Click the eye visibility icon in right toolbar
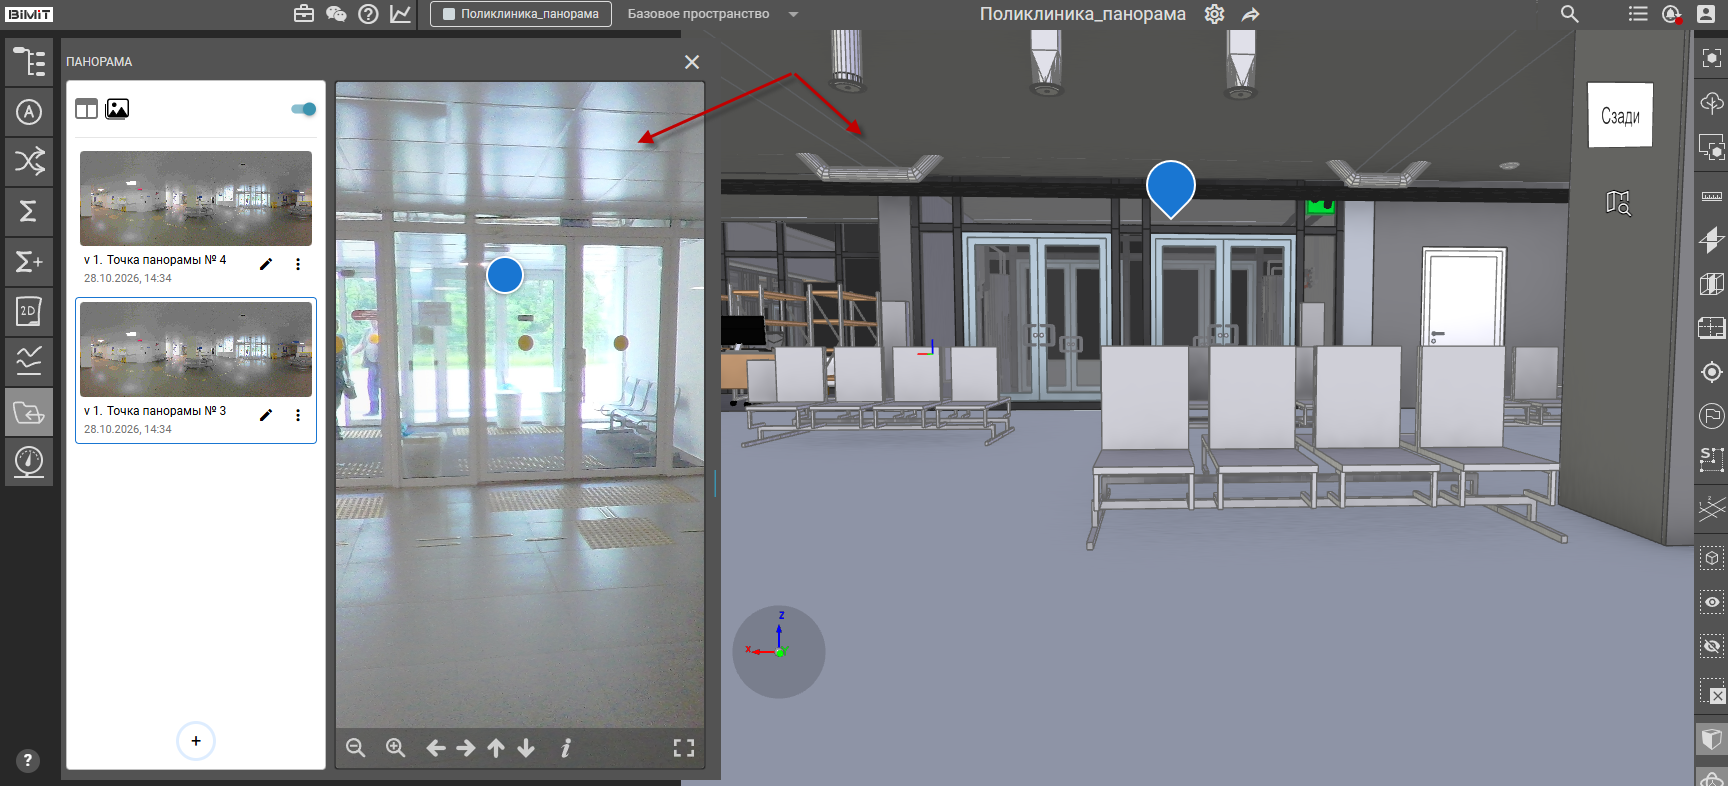 1712,602
